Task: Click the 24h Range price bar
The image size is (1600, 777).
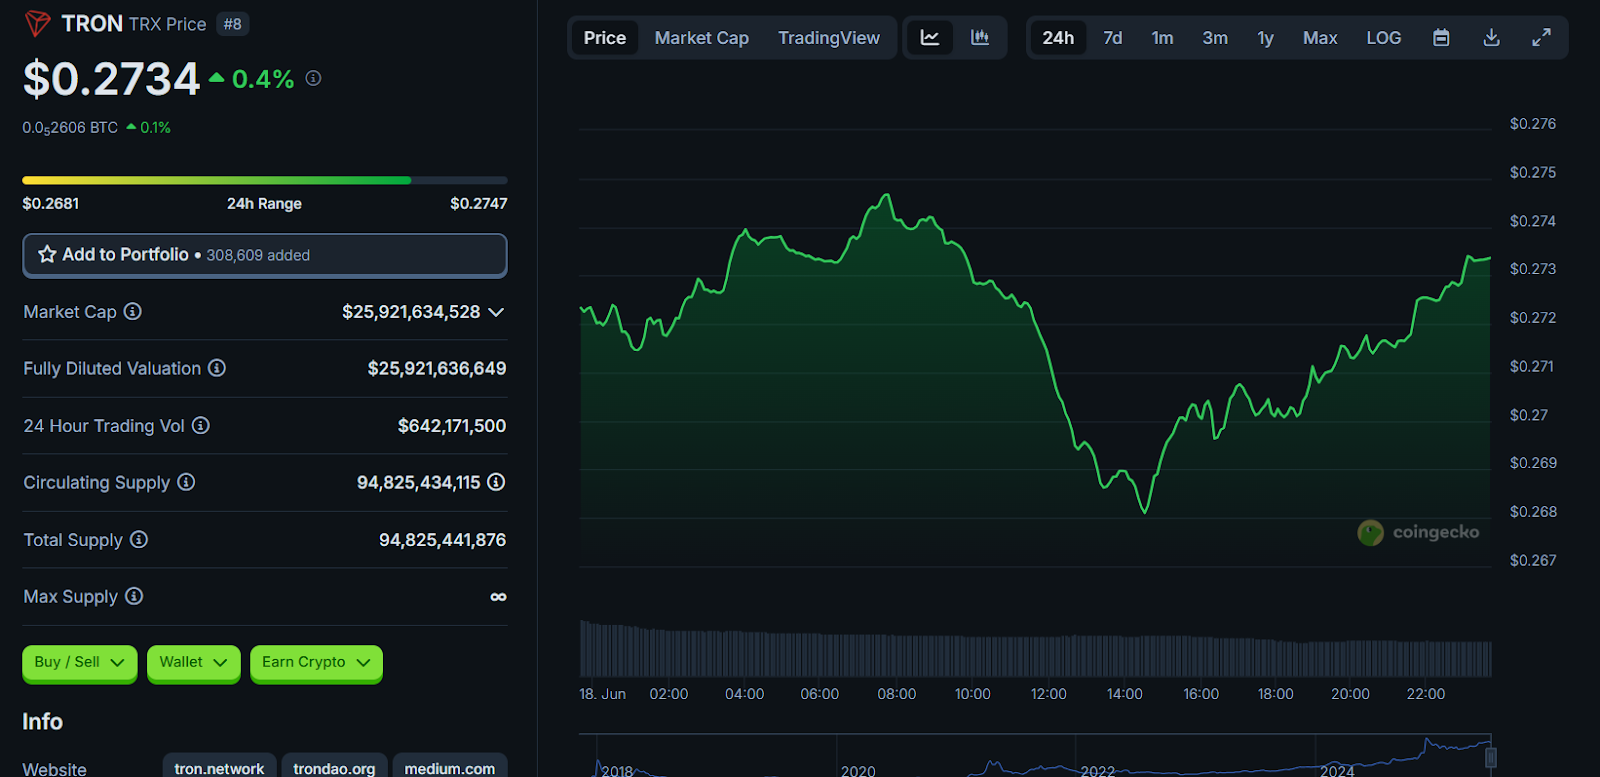Action: tap(264, 181)
